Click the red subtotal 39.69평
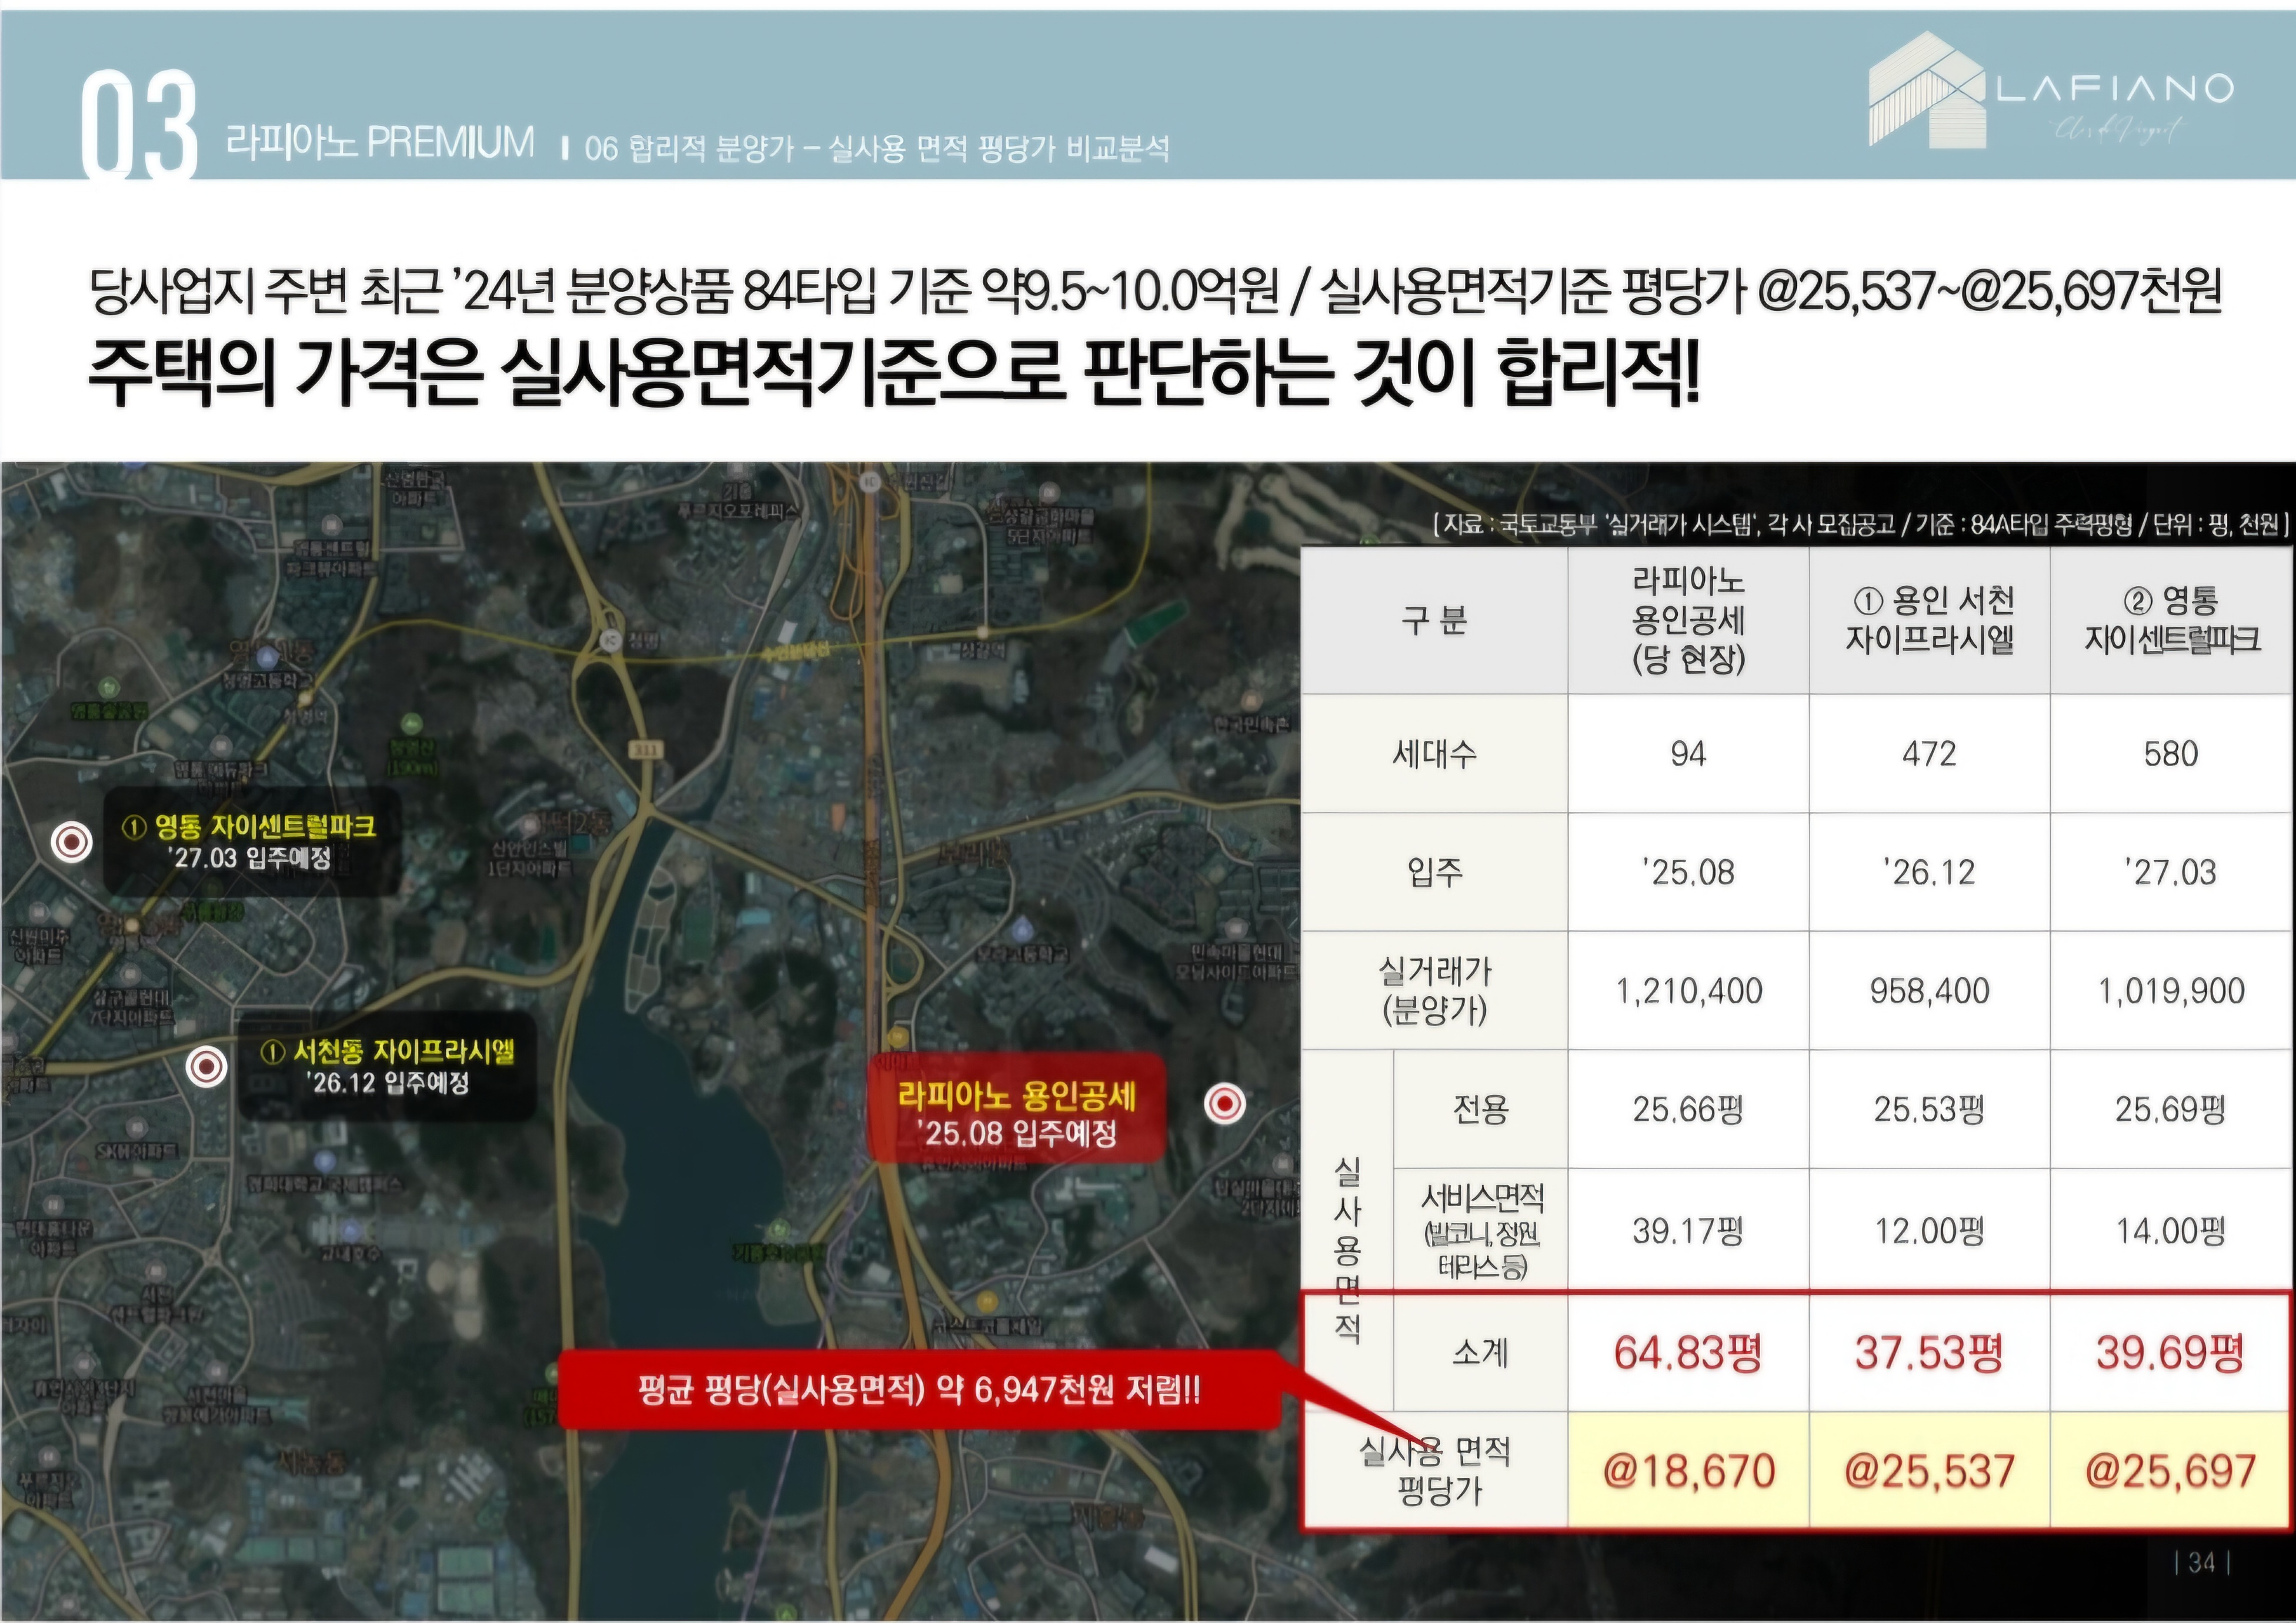Image resolution: width=2296 pixels, height=1623 pixels. coord(2171,1352)
